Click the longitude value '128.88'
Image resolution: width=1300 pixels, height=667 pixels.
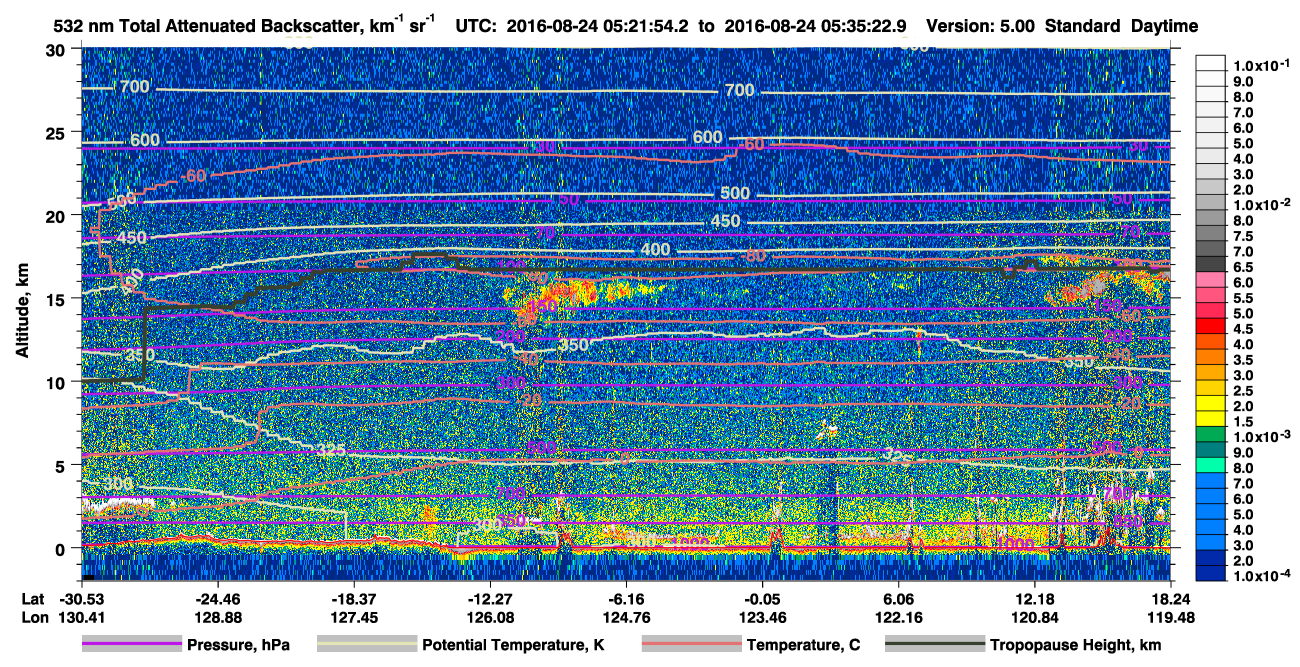pos(217,617)
